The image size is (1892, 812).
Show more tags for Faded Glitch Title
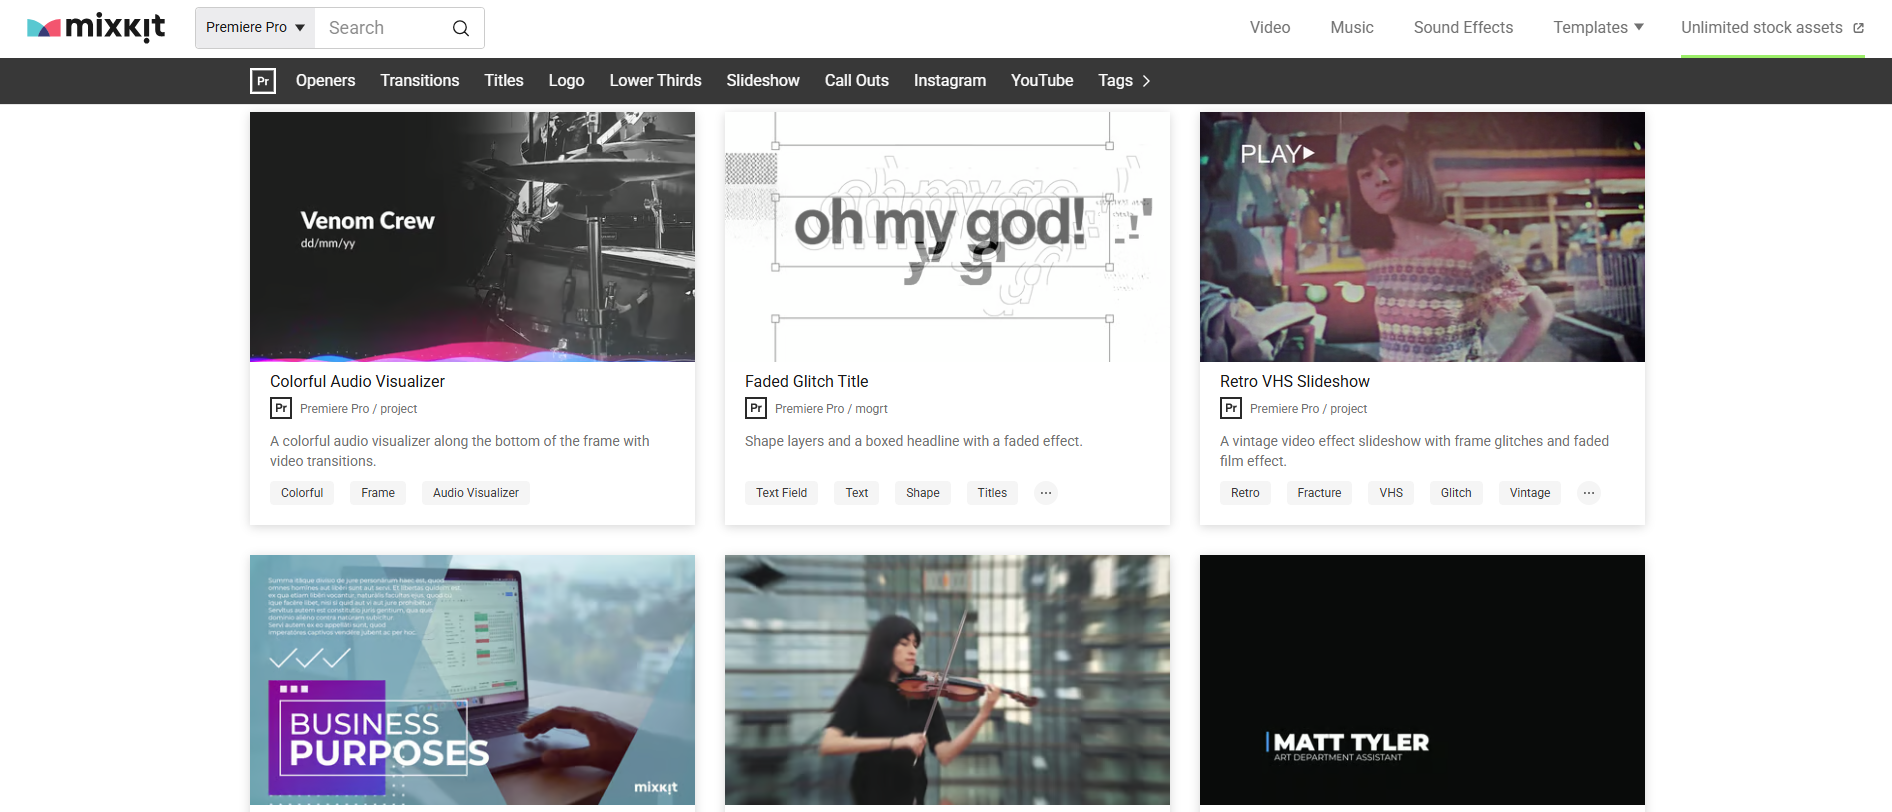(1046, 493)
